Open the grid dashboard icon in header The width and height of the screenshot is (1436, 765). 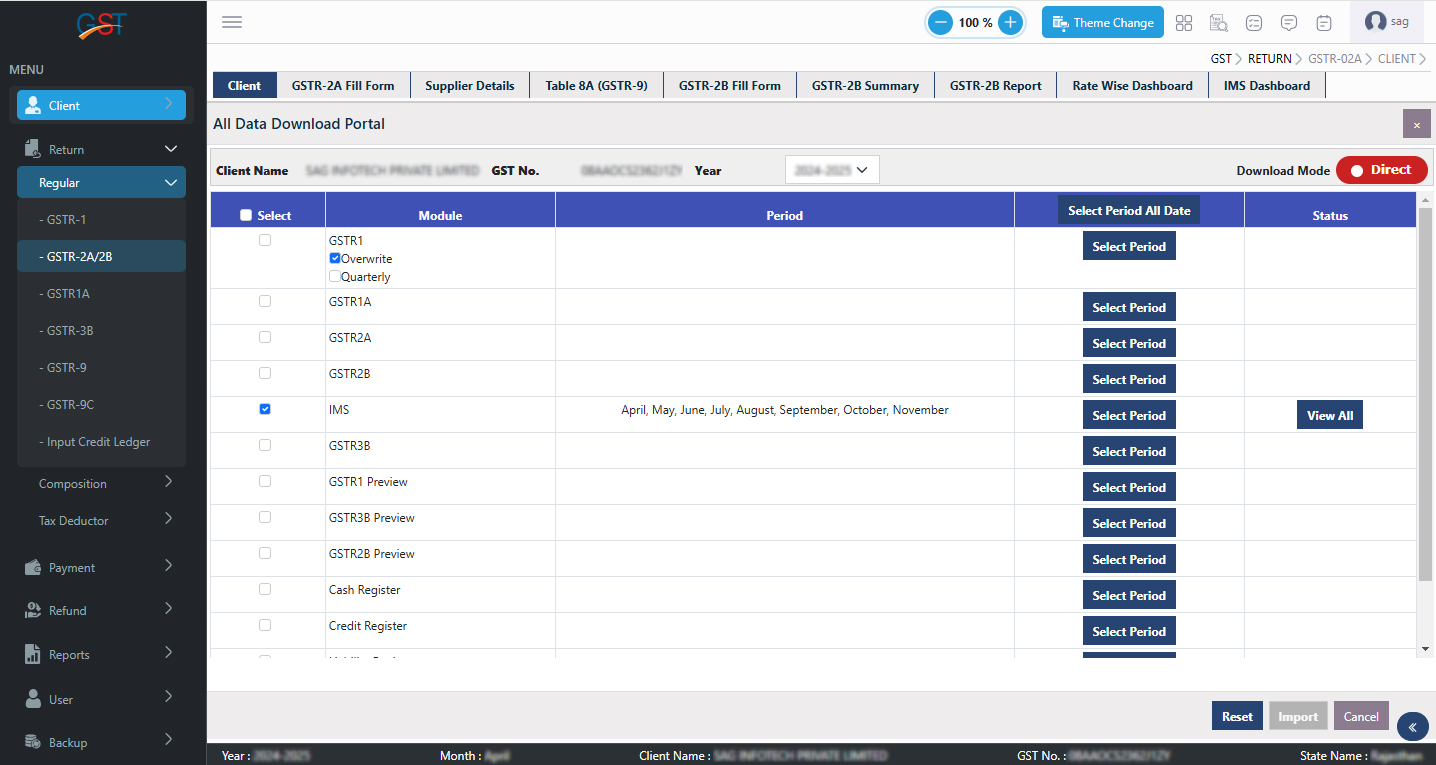(1184, 22)
